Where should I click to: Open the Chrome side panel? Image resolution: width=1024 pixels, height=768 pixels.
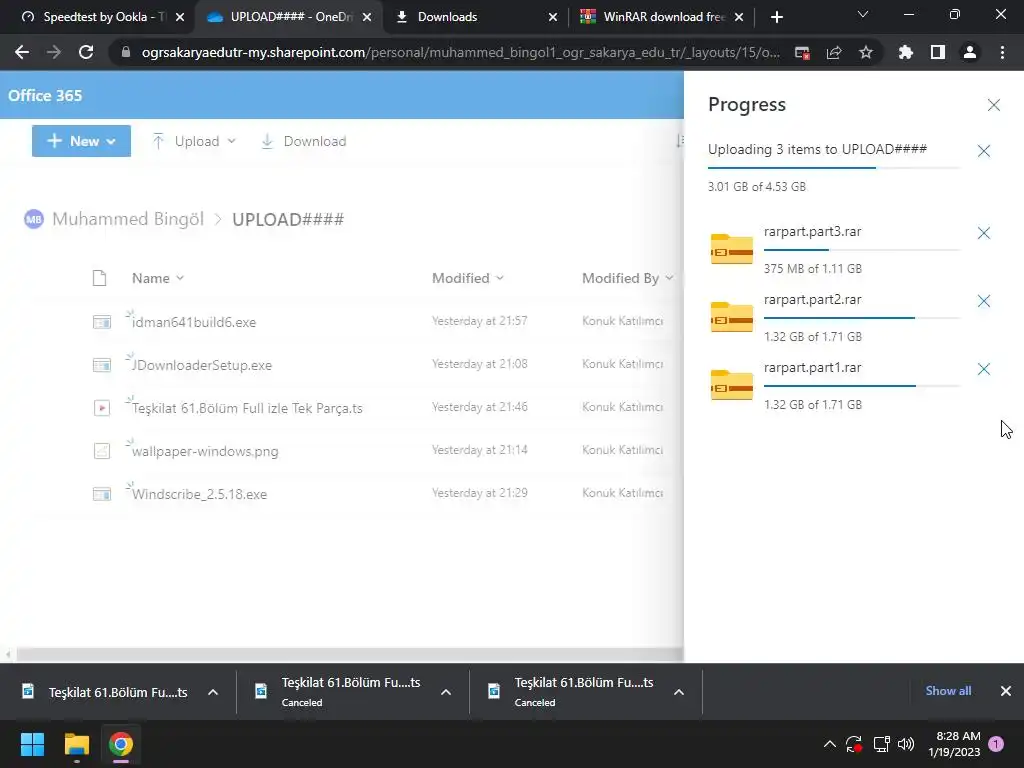click(938, 52)
